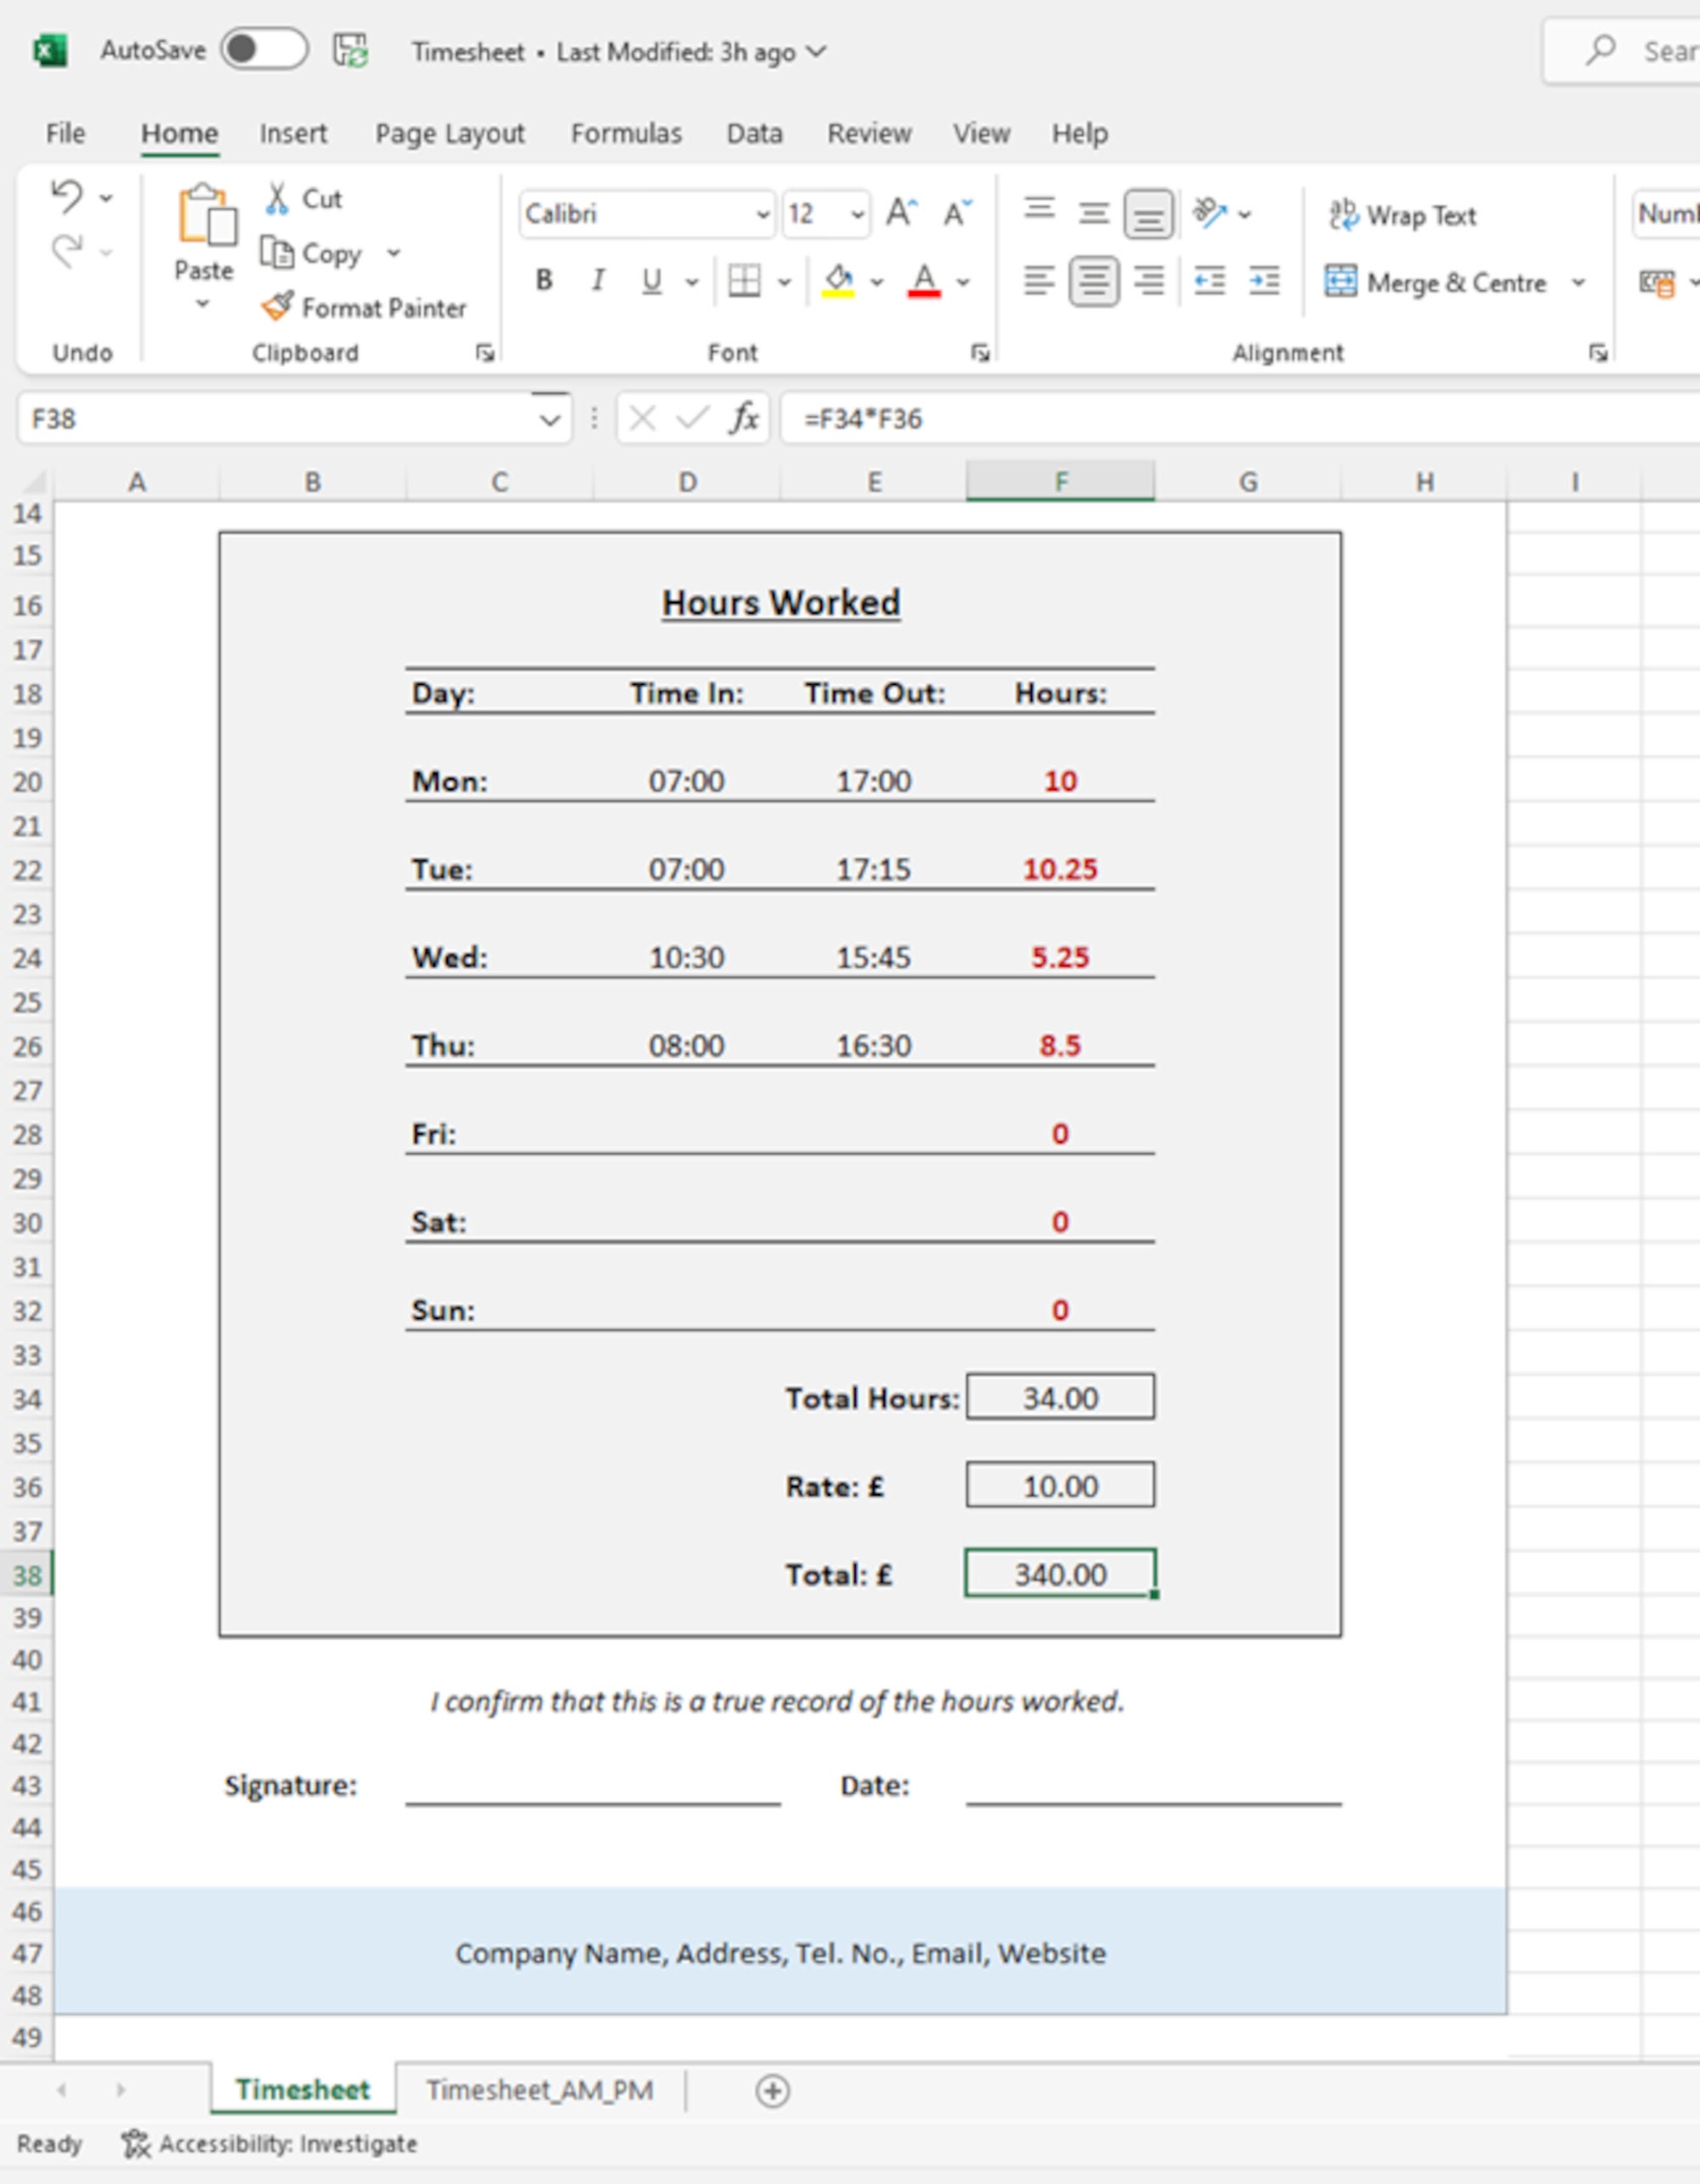
Task: Expand the Font Colour dropdown arrow
Action: (963, 282)
